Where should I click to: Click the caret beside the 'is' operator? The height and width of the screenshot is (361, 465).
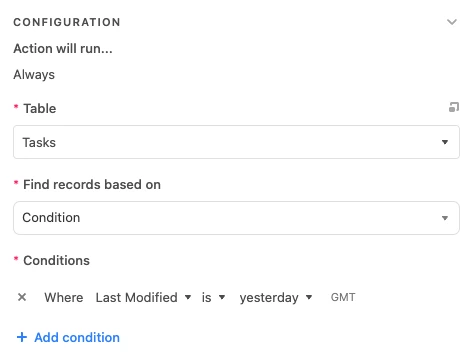point(222,297)
